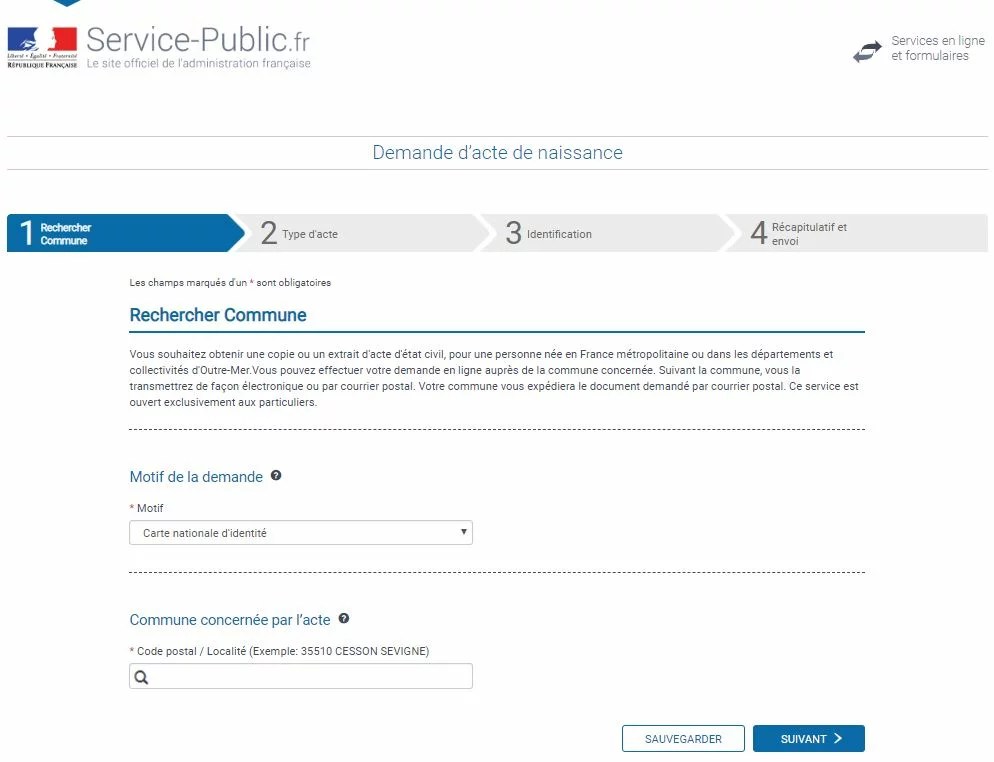Open the Motif dropdown arrow
Image resolution: width=994 pixels, height=762 pixels.
click(462, 532)
